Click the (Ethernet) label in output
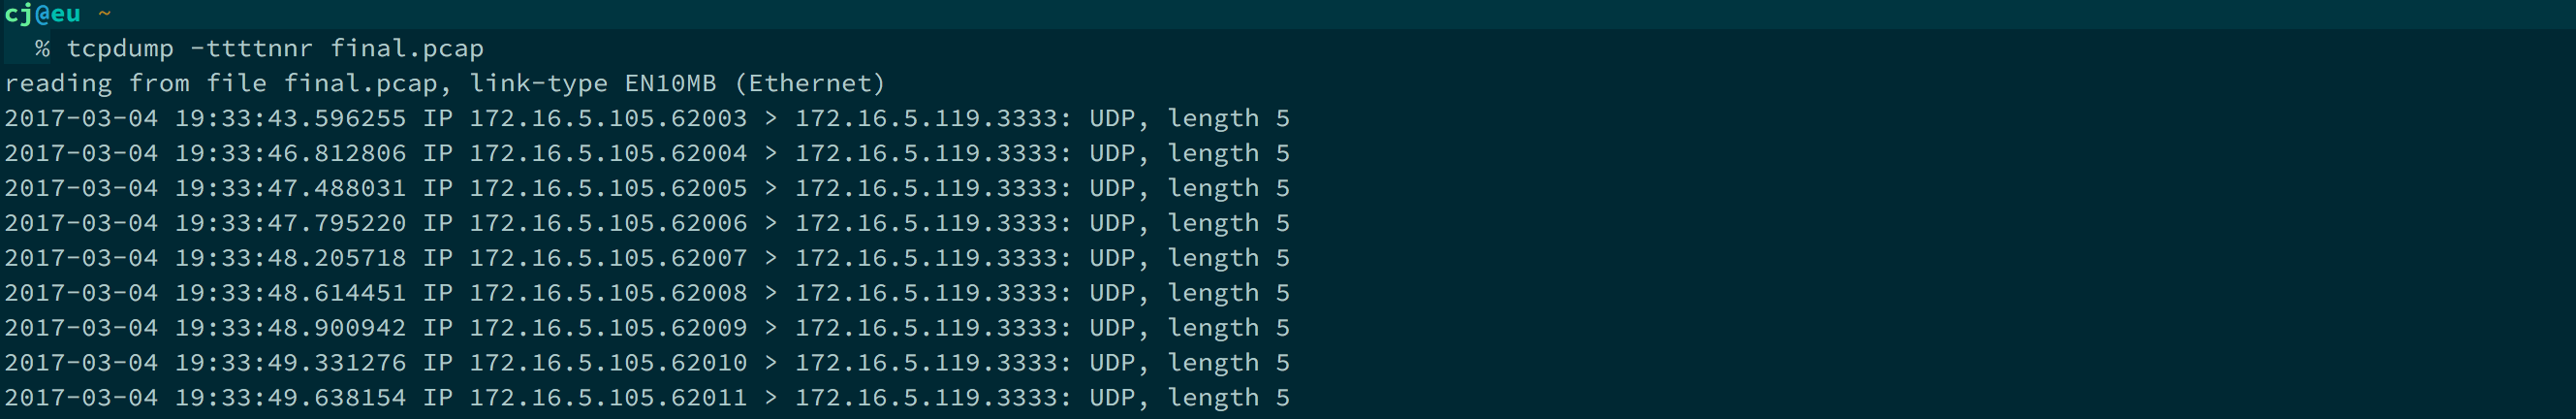The height and width of the screenshot is (419, 2576). tap(816, 84)
